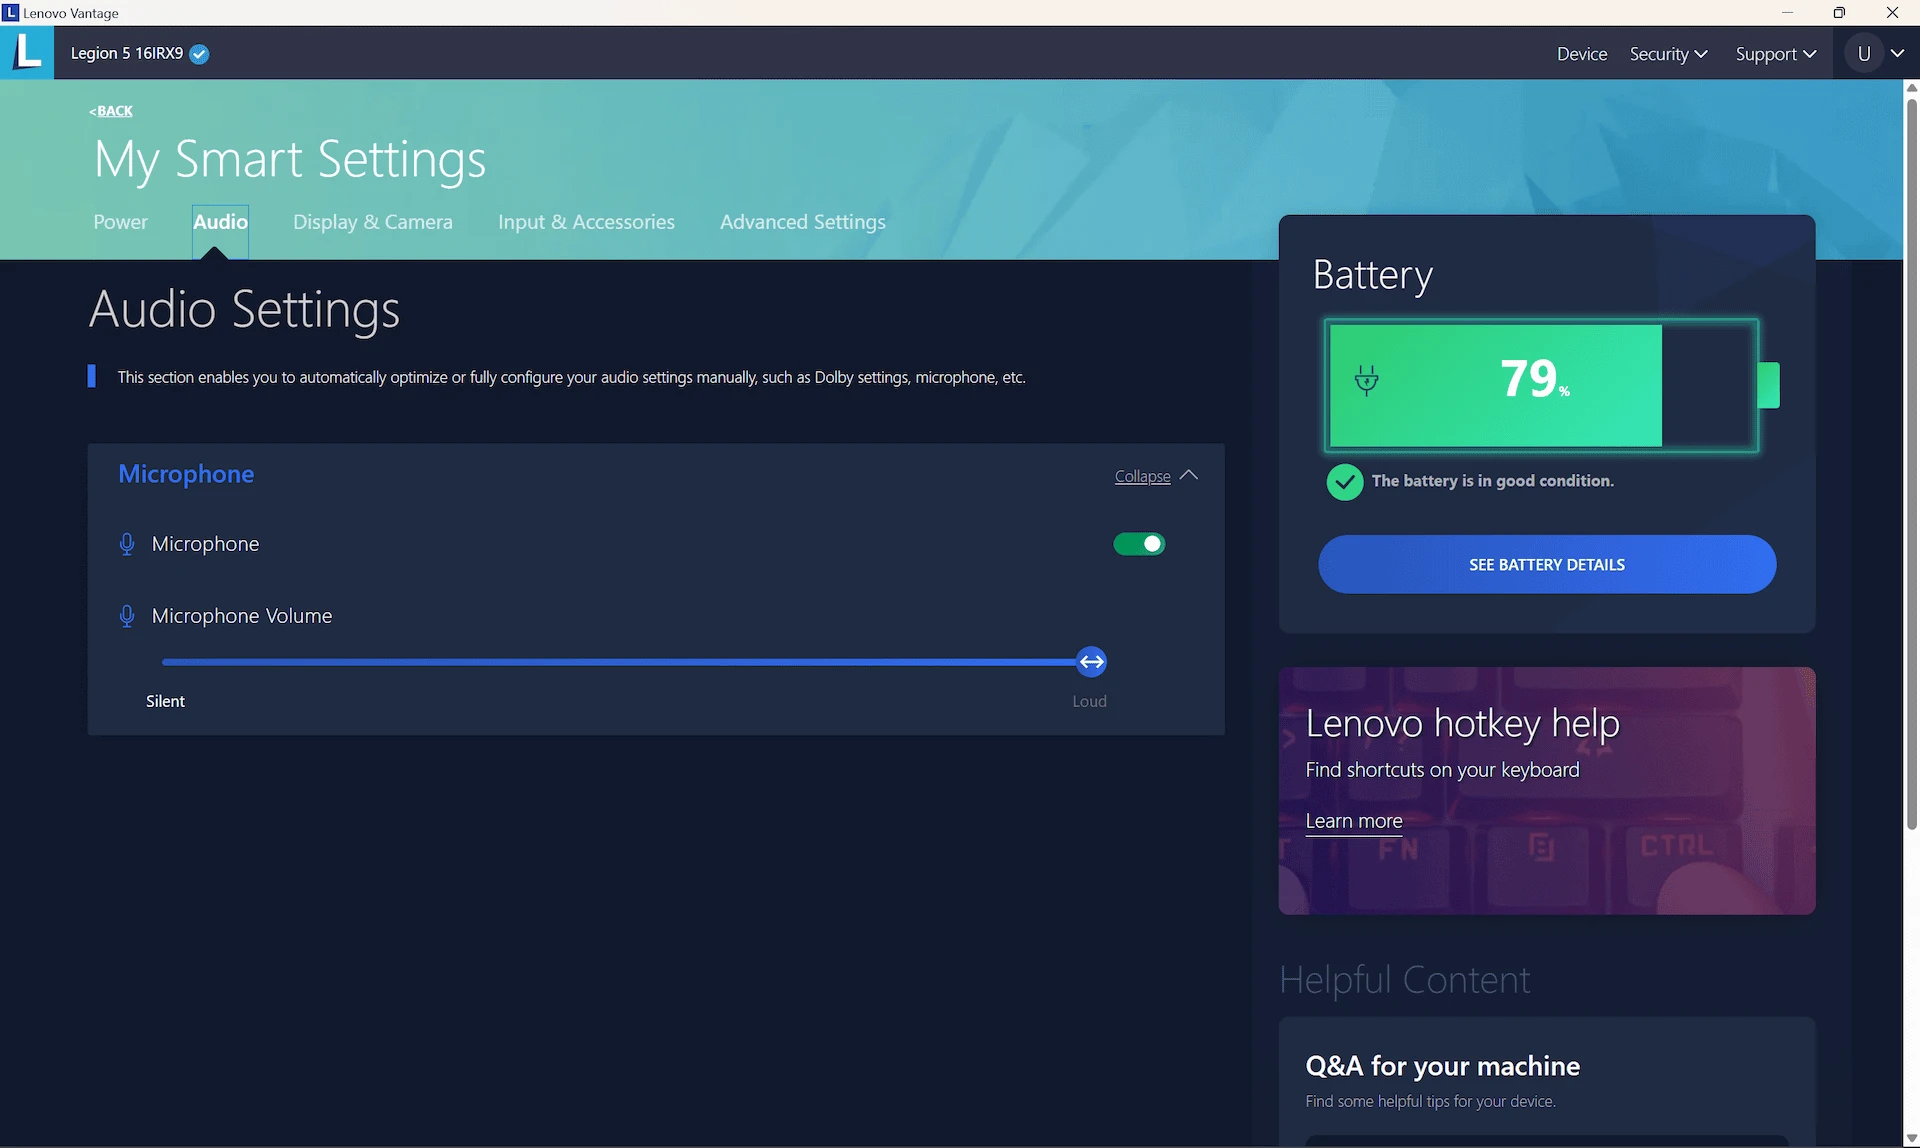This screenshot has height=1148, width=1920.
Task: Click 'The battery is in good condition.' text
Action: (x=1492, y=481)
